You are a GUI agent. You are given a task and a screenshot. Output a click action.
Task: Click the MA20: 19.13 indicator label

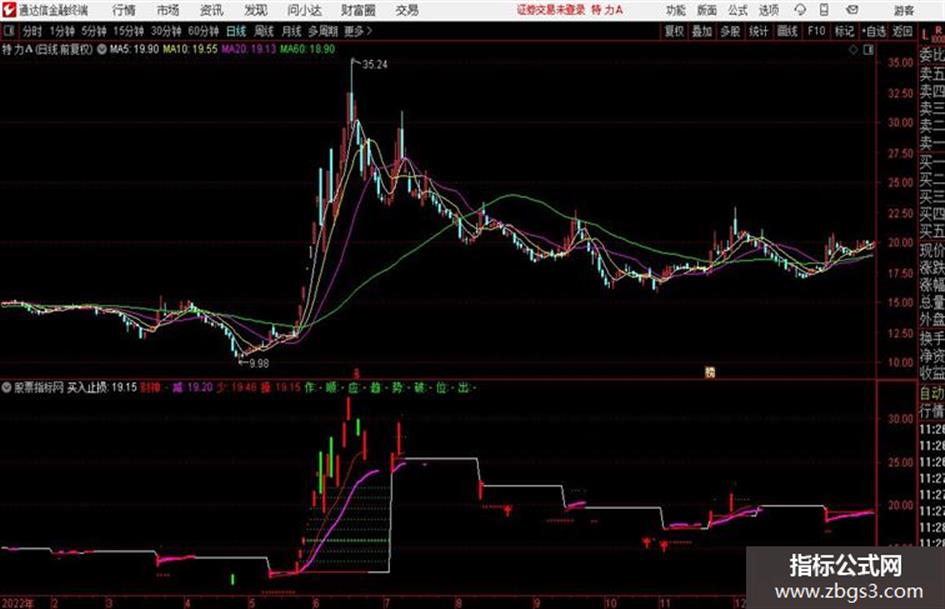coord(248,49)
